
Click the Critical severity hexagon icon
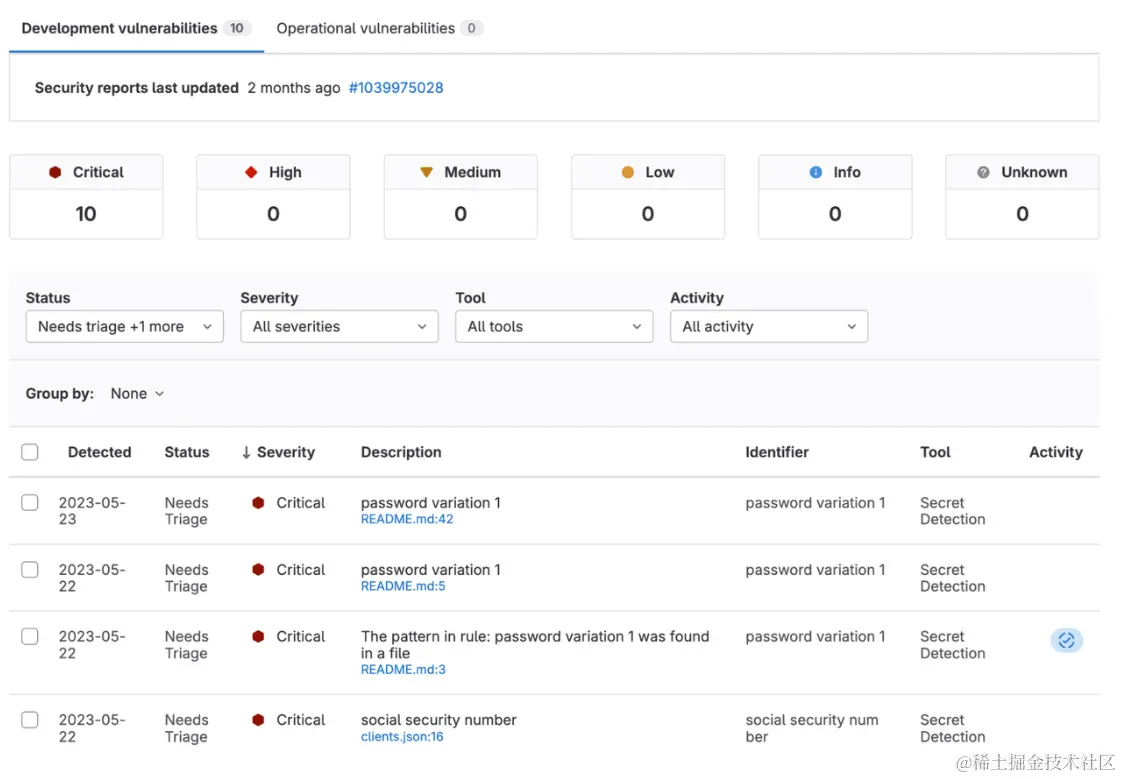click(55, 172)
